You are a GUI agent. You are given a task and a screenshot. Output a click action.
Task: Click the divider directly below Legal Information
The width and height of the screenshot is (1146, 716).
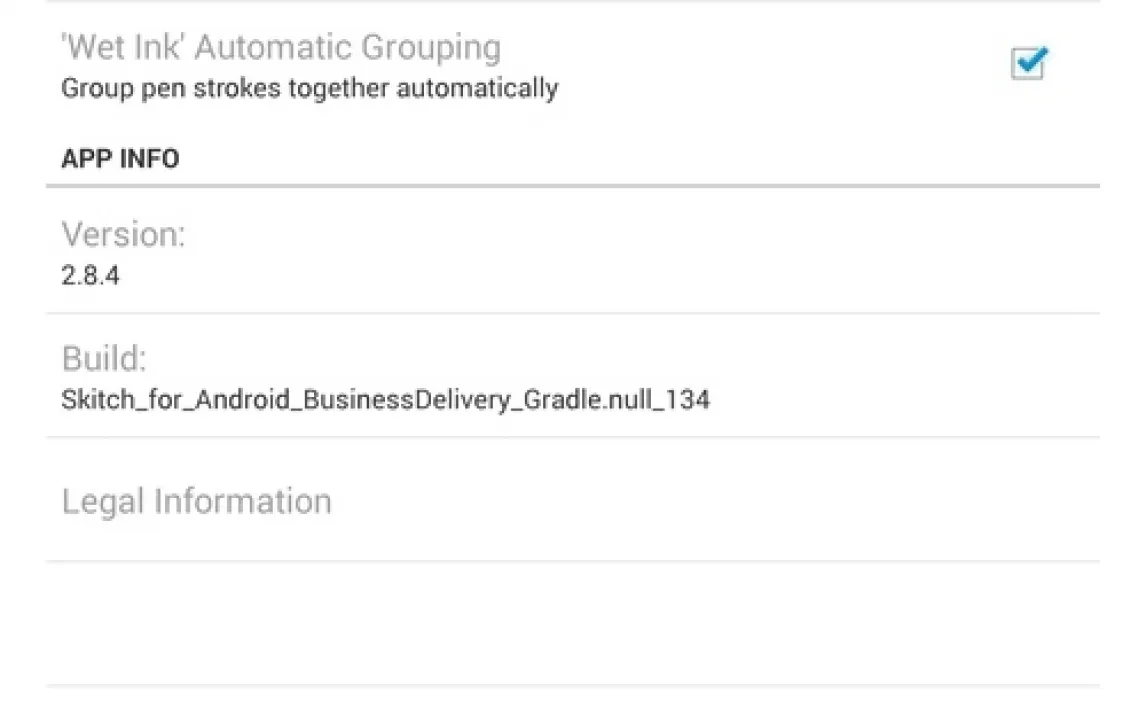coord(572,561)
